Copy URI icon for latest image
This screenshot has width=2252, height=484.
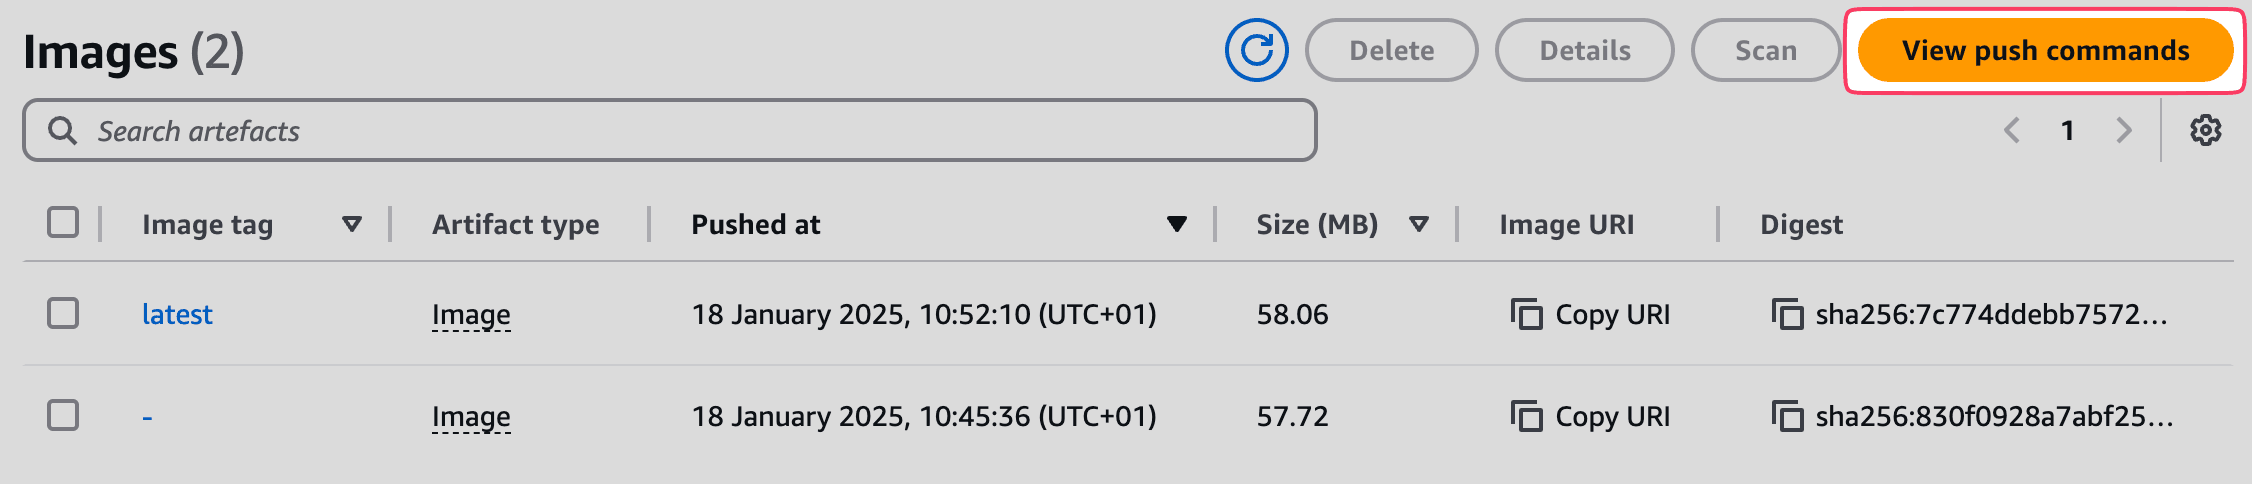1526,314
